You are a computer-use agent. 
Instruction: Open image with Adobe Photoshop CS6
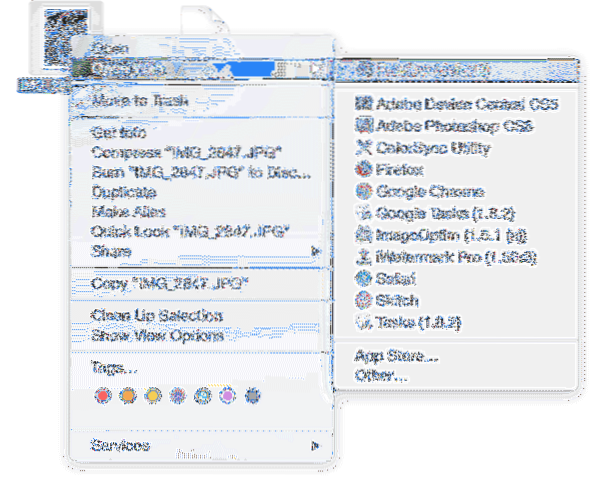444,126
